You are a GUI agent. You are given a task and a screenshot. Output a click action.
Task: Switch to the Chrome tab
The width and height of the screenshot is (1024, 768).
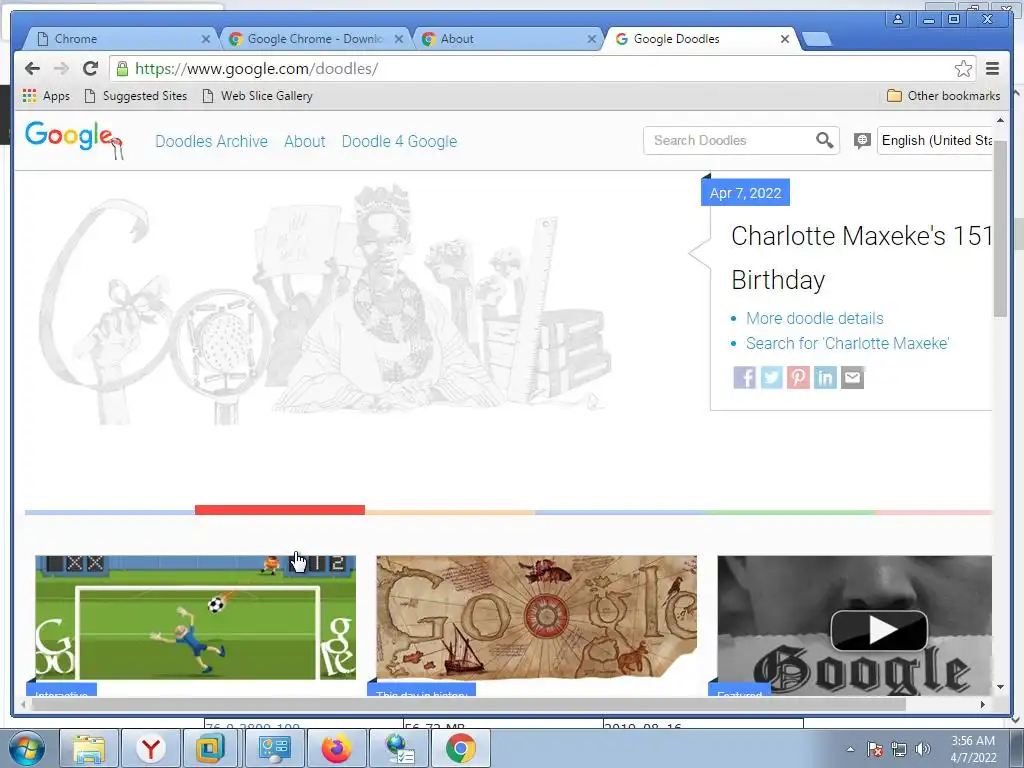121,39
